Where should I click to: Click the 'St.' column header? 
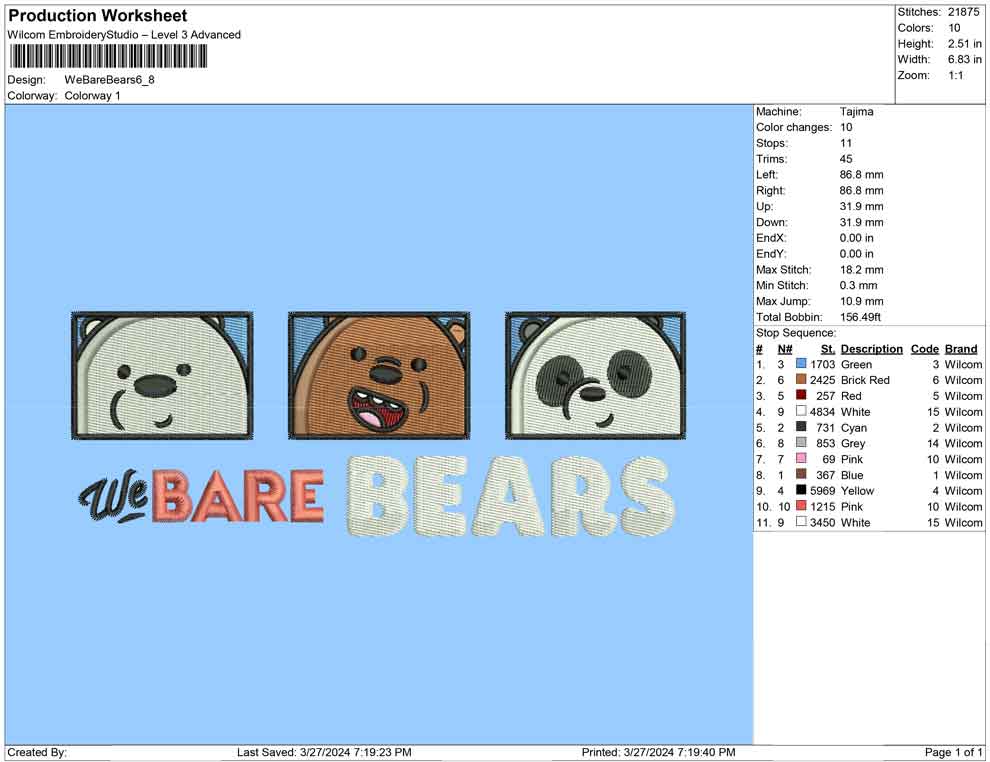tap(828, 348)
